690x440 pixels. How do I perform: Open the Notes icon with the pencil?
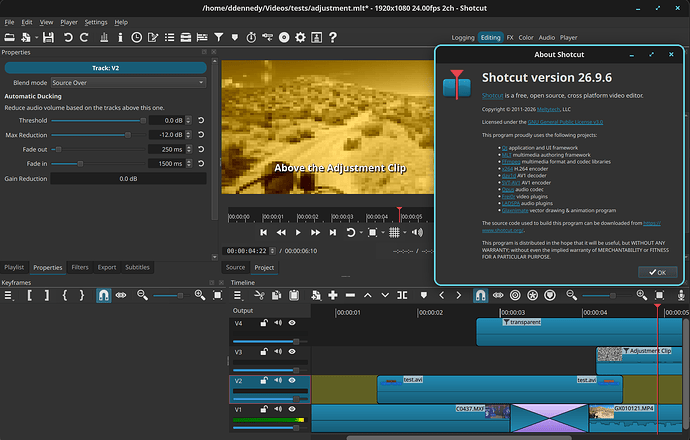click(x=153, y=37)
